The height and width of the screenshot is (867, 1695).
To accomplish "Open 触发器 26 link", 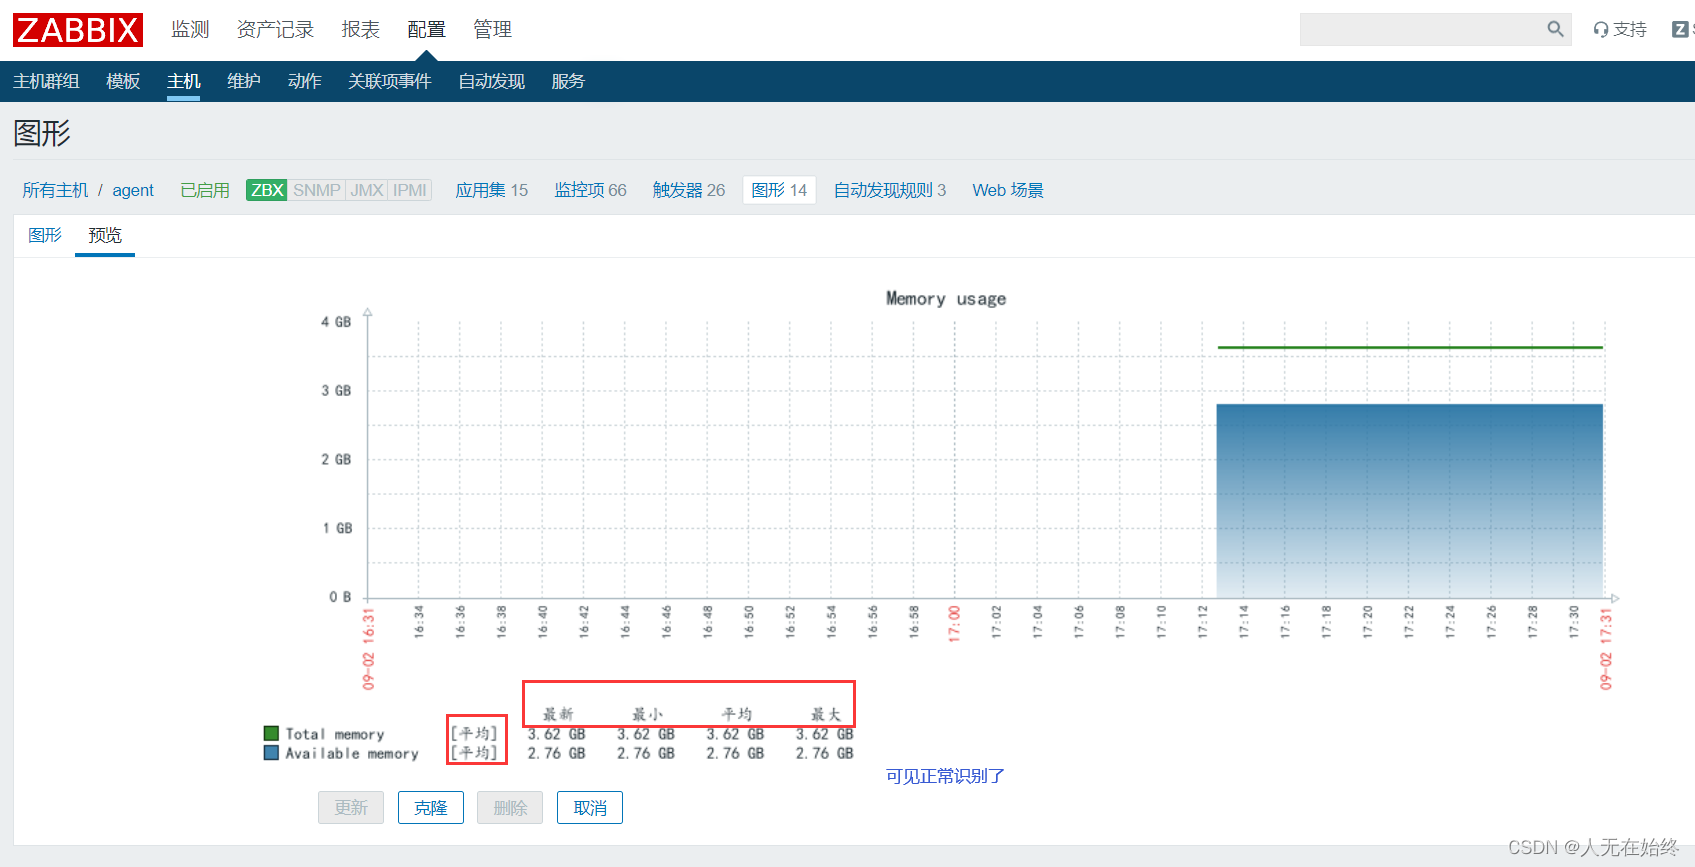I will coord(689,190).
